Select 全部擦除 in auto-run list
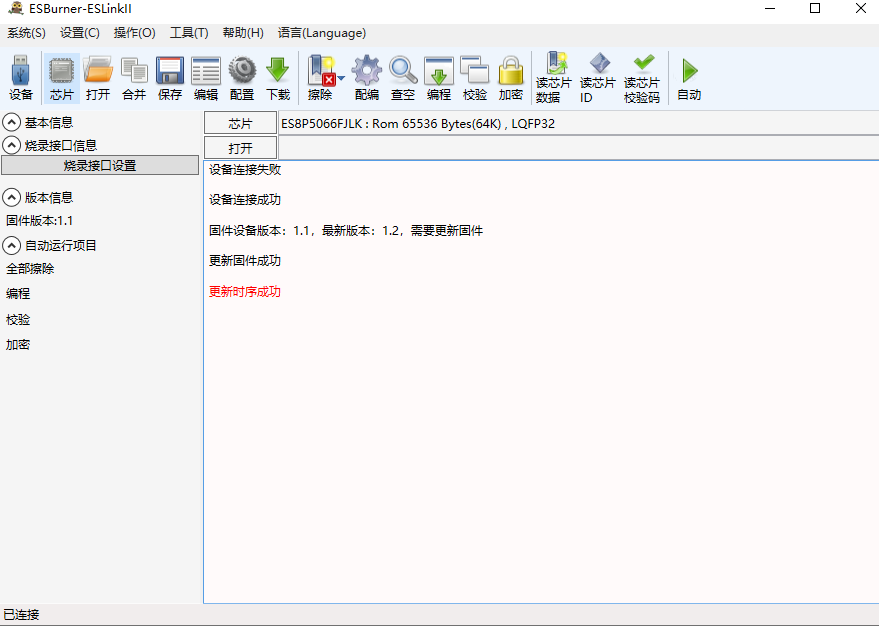Screen dimensions: 879x626 (x=30, y=269)
